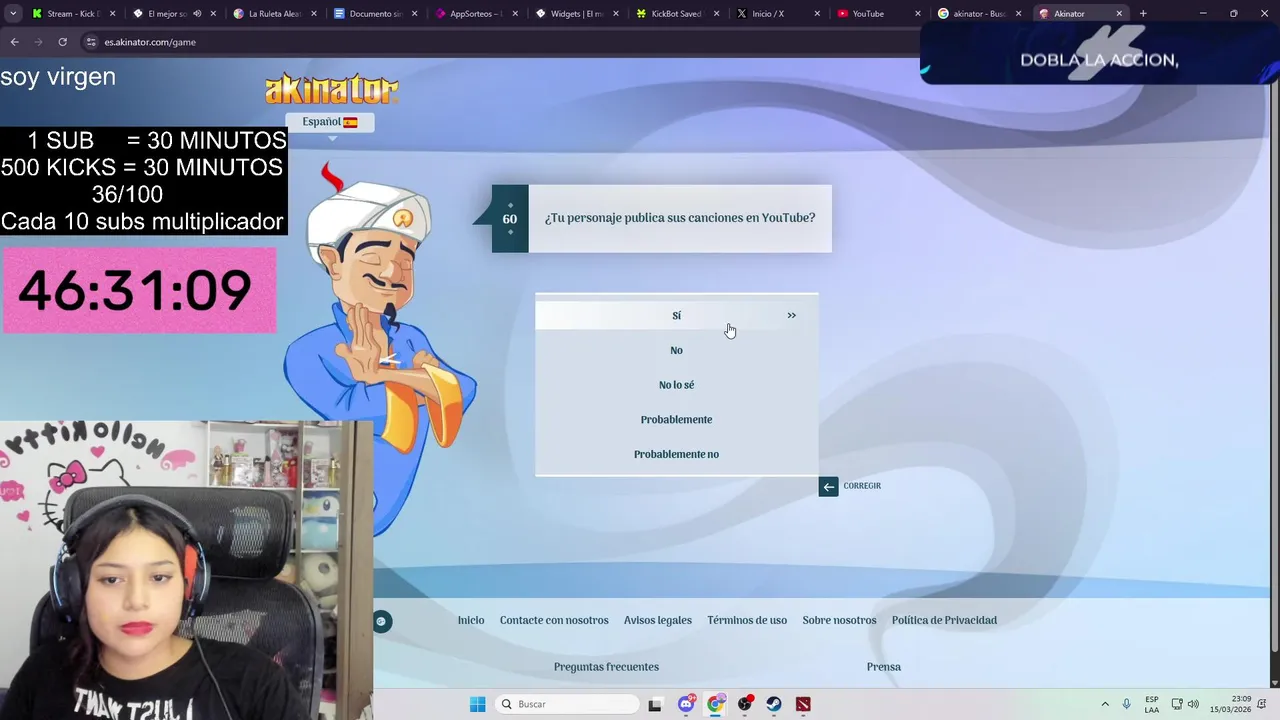Viewport: 1280px width, 720px height.
Task: Open 'Avisos legales' footer link
Action: point(658,620)
